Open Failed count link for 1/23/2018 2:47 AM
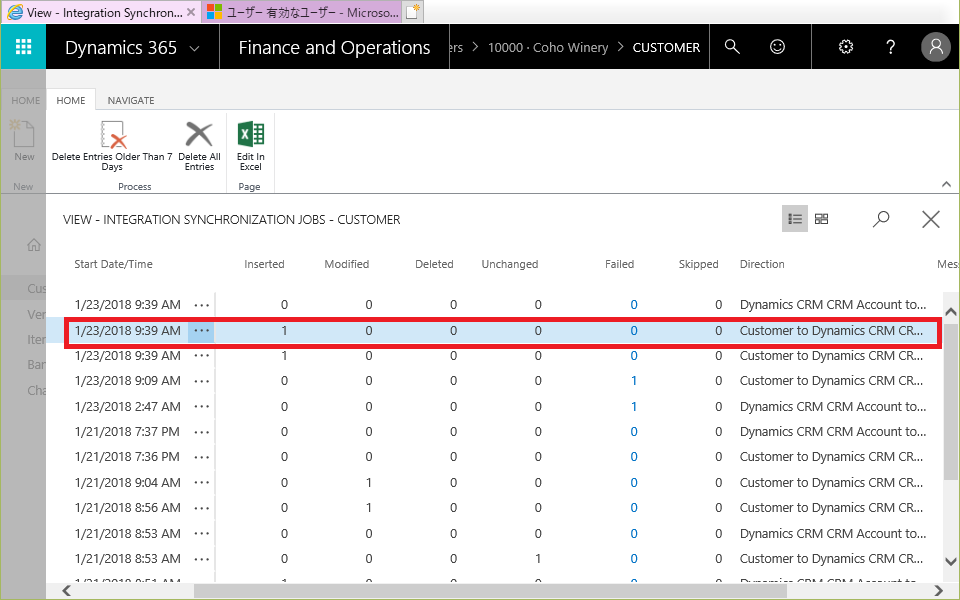 click(x=634, y=407)
